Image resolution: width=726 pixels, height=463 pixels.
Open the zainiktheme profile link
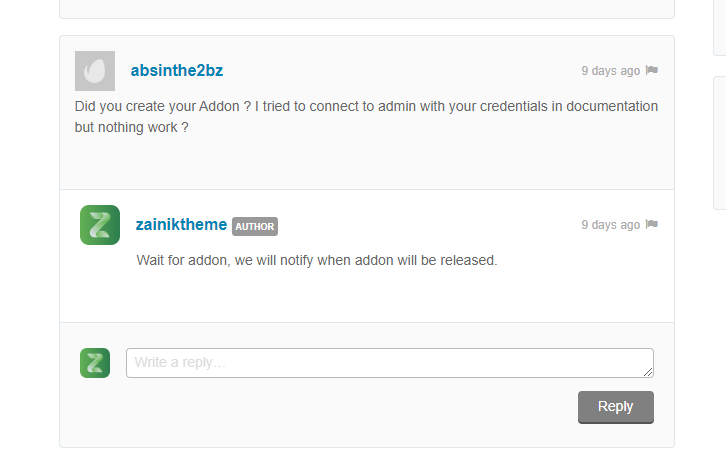(182, 225)
